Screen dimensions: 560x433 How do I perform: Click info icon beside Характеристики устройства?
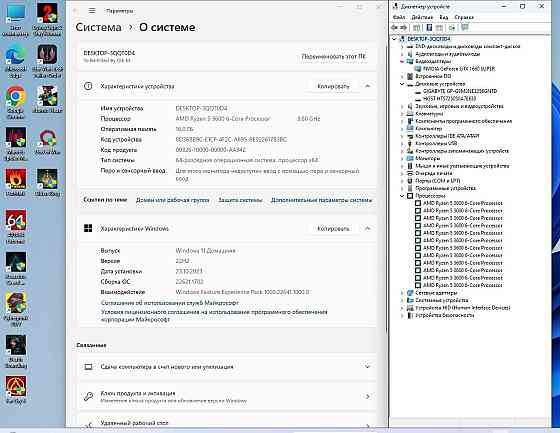pyautogui.click(x=88, y=86)
